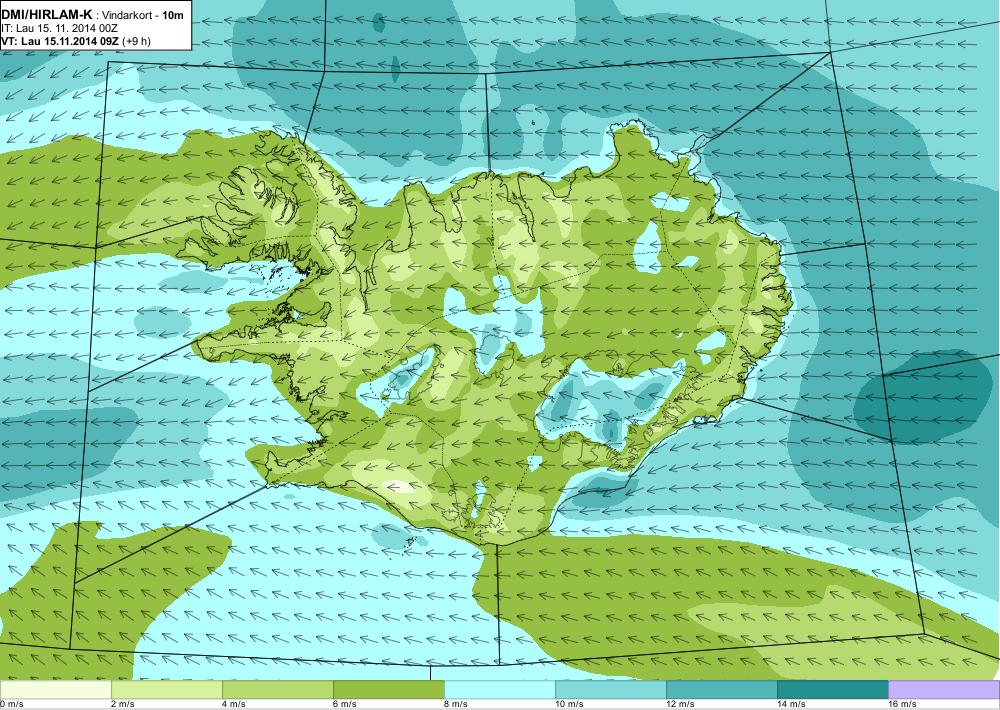Click the '6 m/s' legend label
The height and width of the screenshot is (710, 1000).
tap(345, 704)
